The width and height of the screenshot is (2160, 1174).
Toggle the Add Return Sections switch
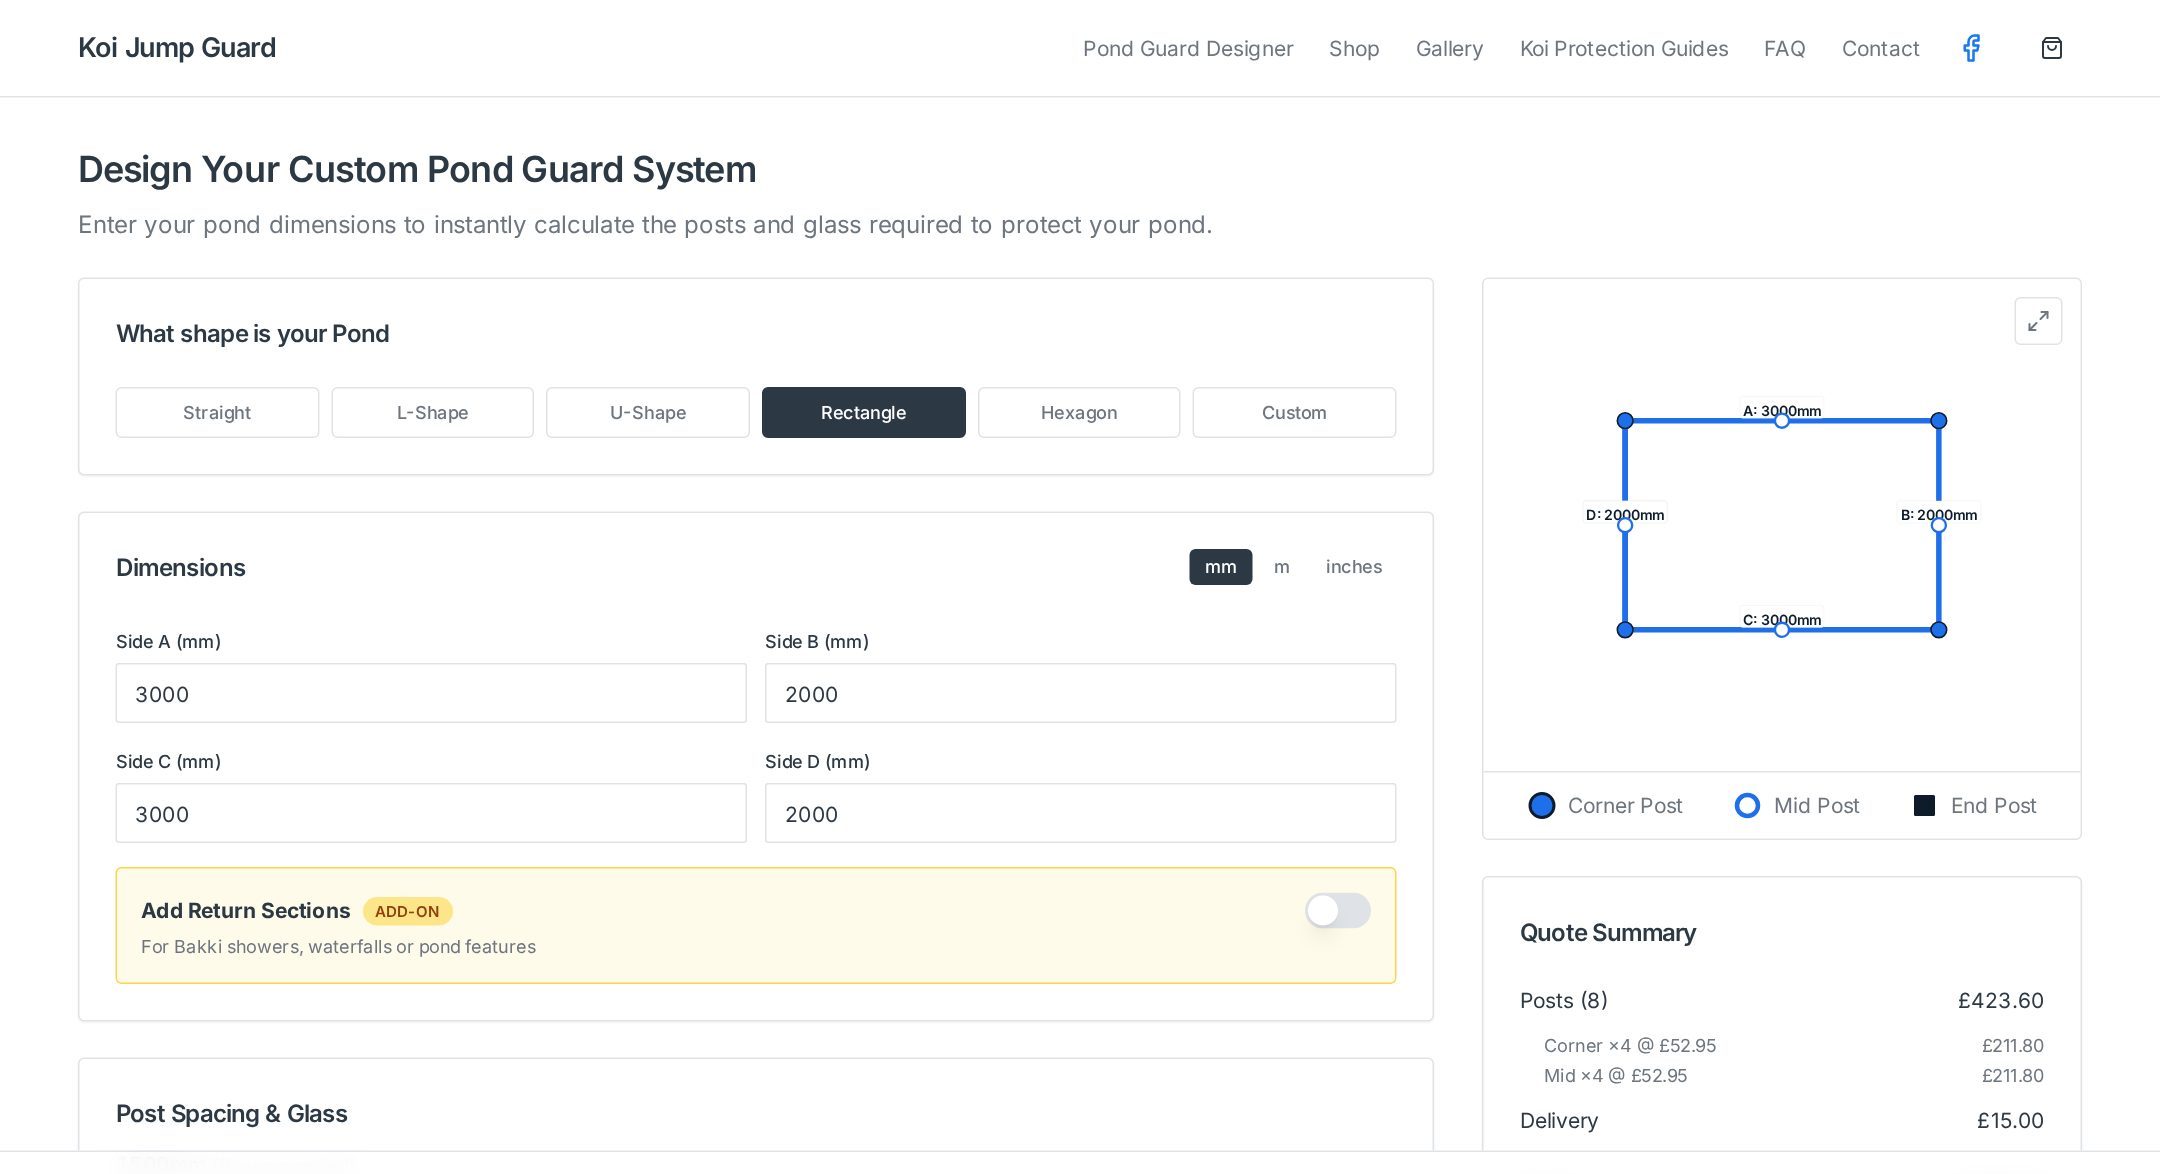[1337, 910]
